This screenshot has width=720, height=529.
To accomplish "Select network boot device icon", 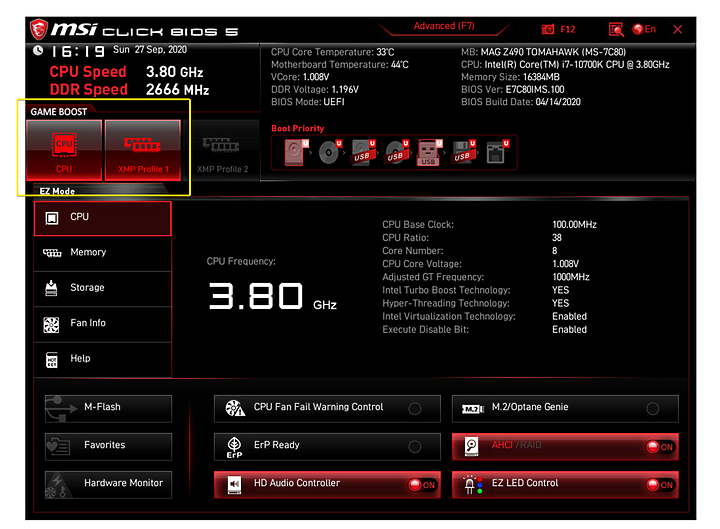I will coord(497,152).
